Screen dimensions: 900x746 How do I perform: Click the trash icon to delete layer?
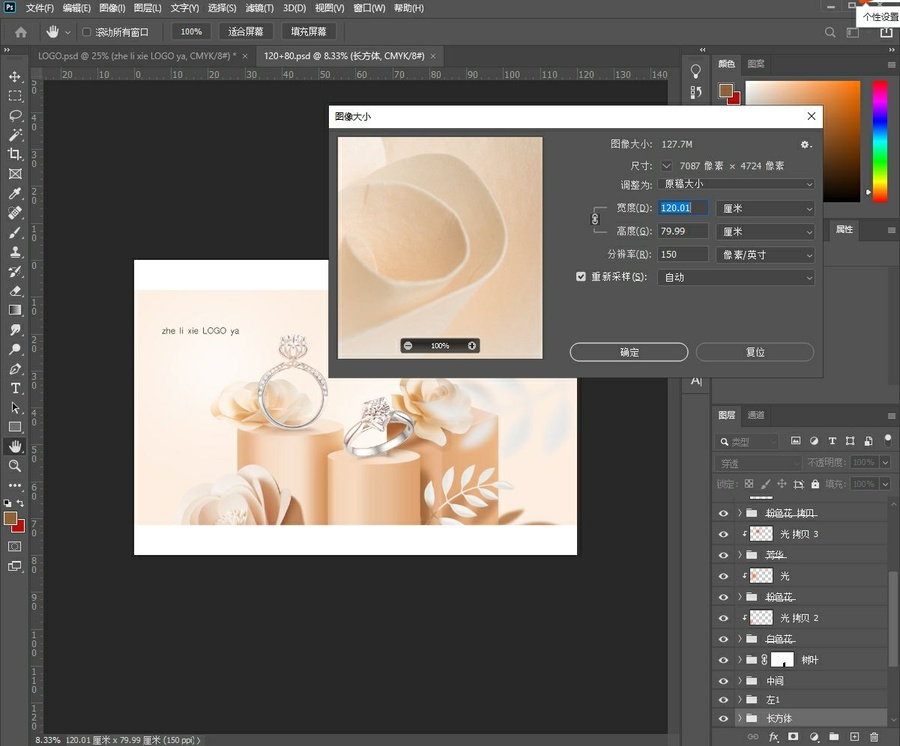click(874, 737)
